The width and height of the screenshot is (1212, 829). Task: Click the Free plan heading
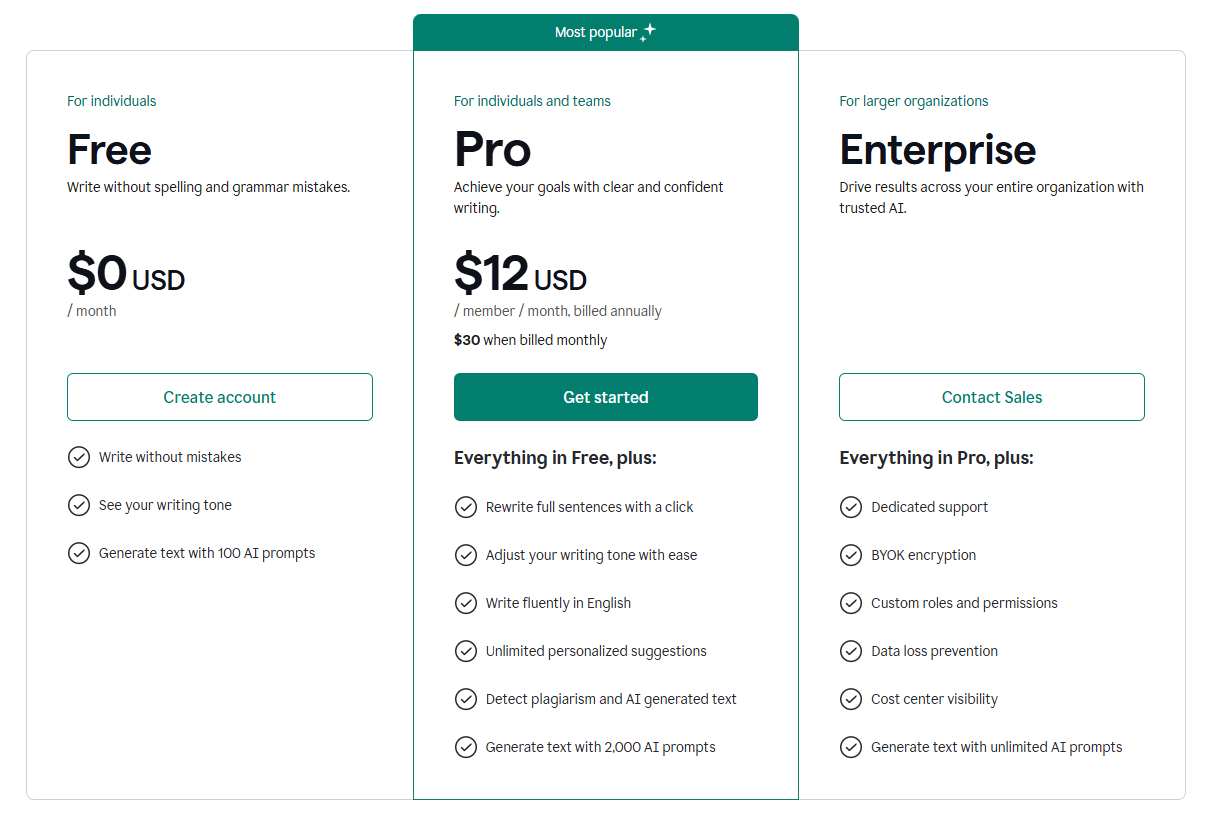coord(109,150)
